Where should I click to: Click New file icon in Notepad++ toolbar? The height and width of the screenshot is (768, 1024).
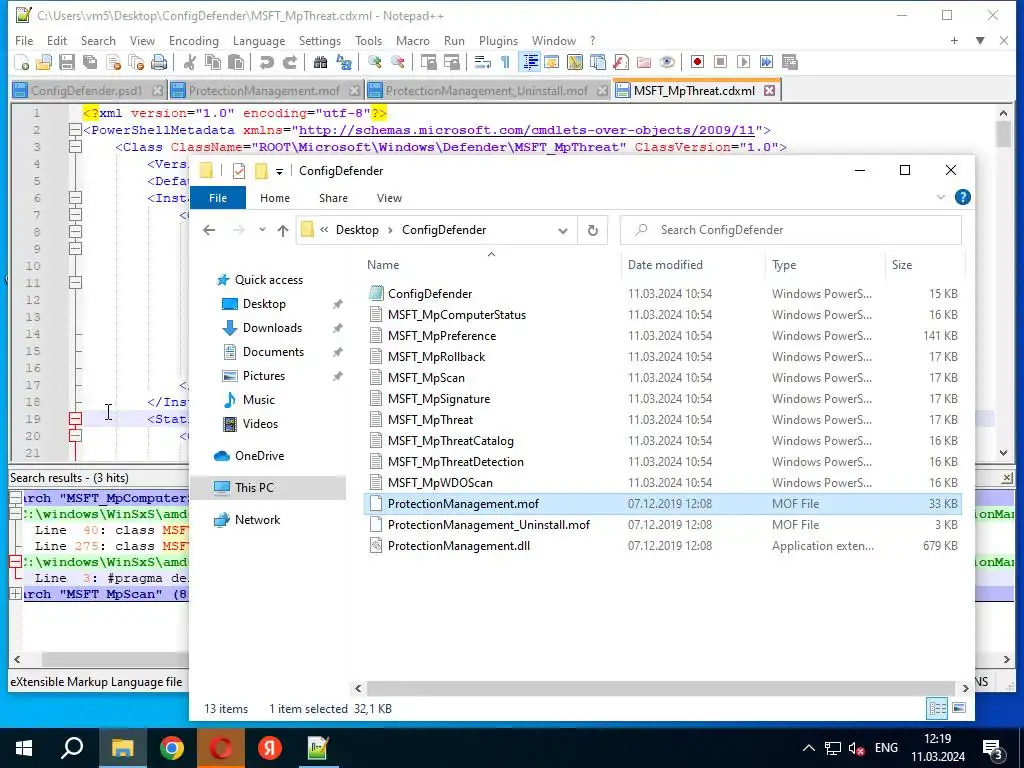22,62
